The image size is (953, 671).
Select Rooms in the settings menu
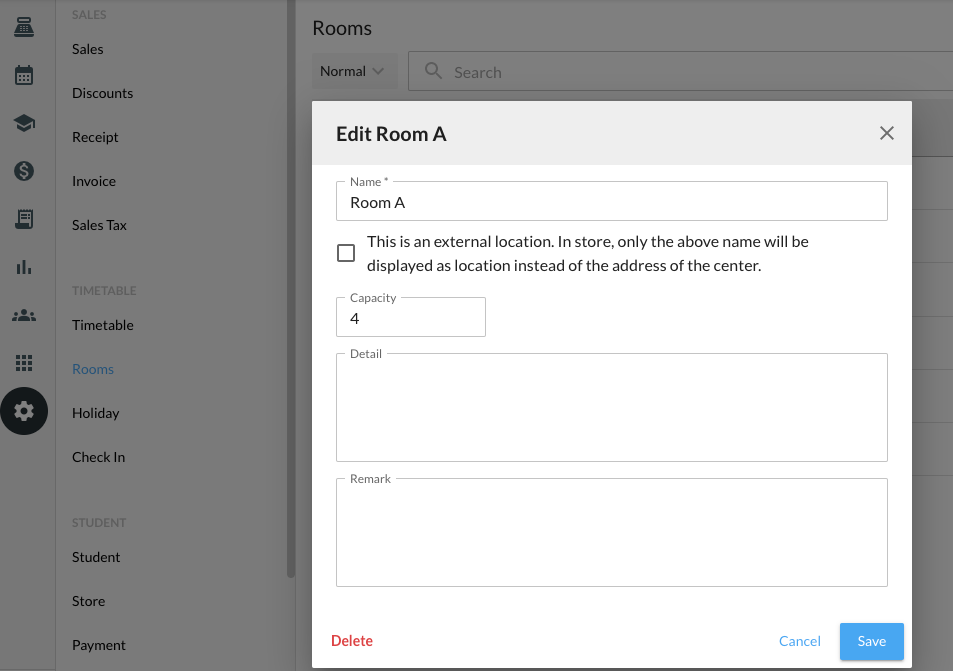click(93, 369)
